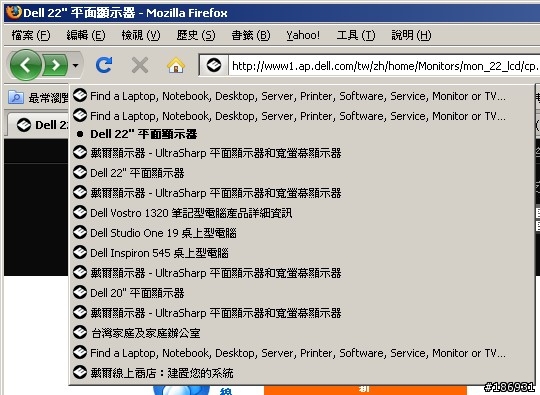Click the favicon beside Dell Inspiron 545 entry

click(80, 252)
